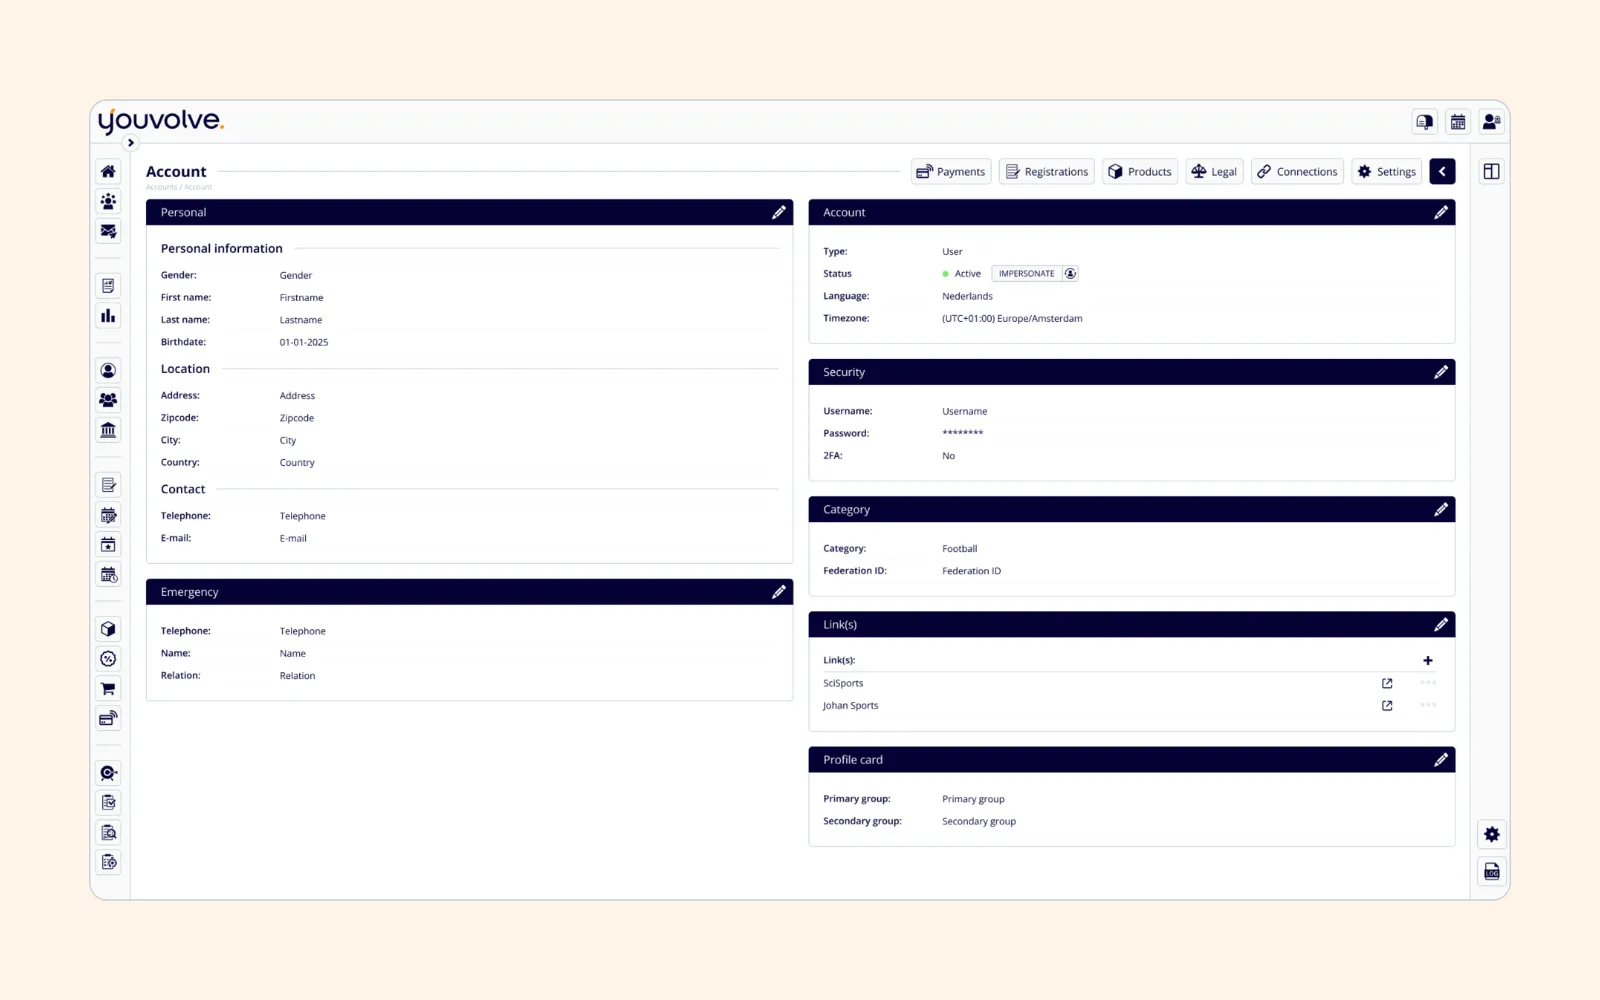Open the single user account sidebar icon
The width and height of the screenshot is (1600, 1000).
point(108,370)
